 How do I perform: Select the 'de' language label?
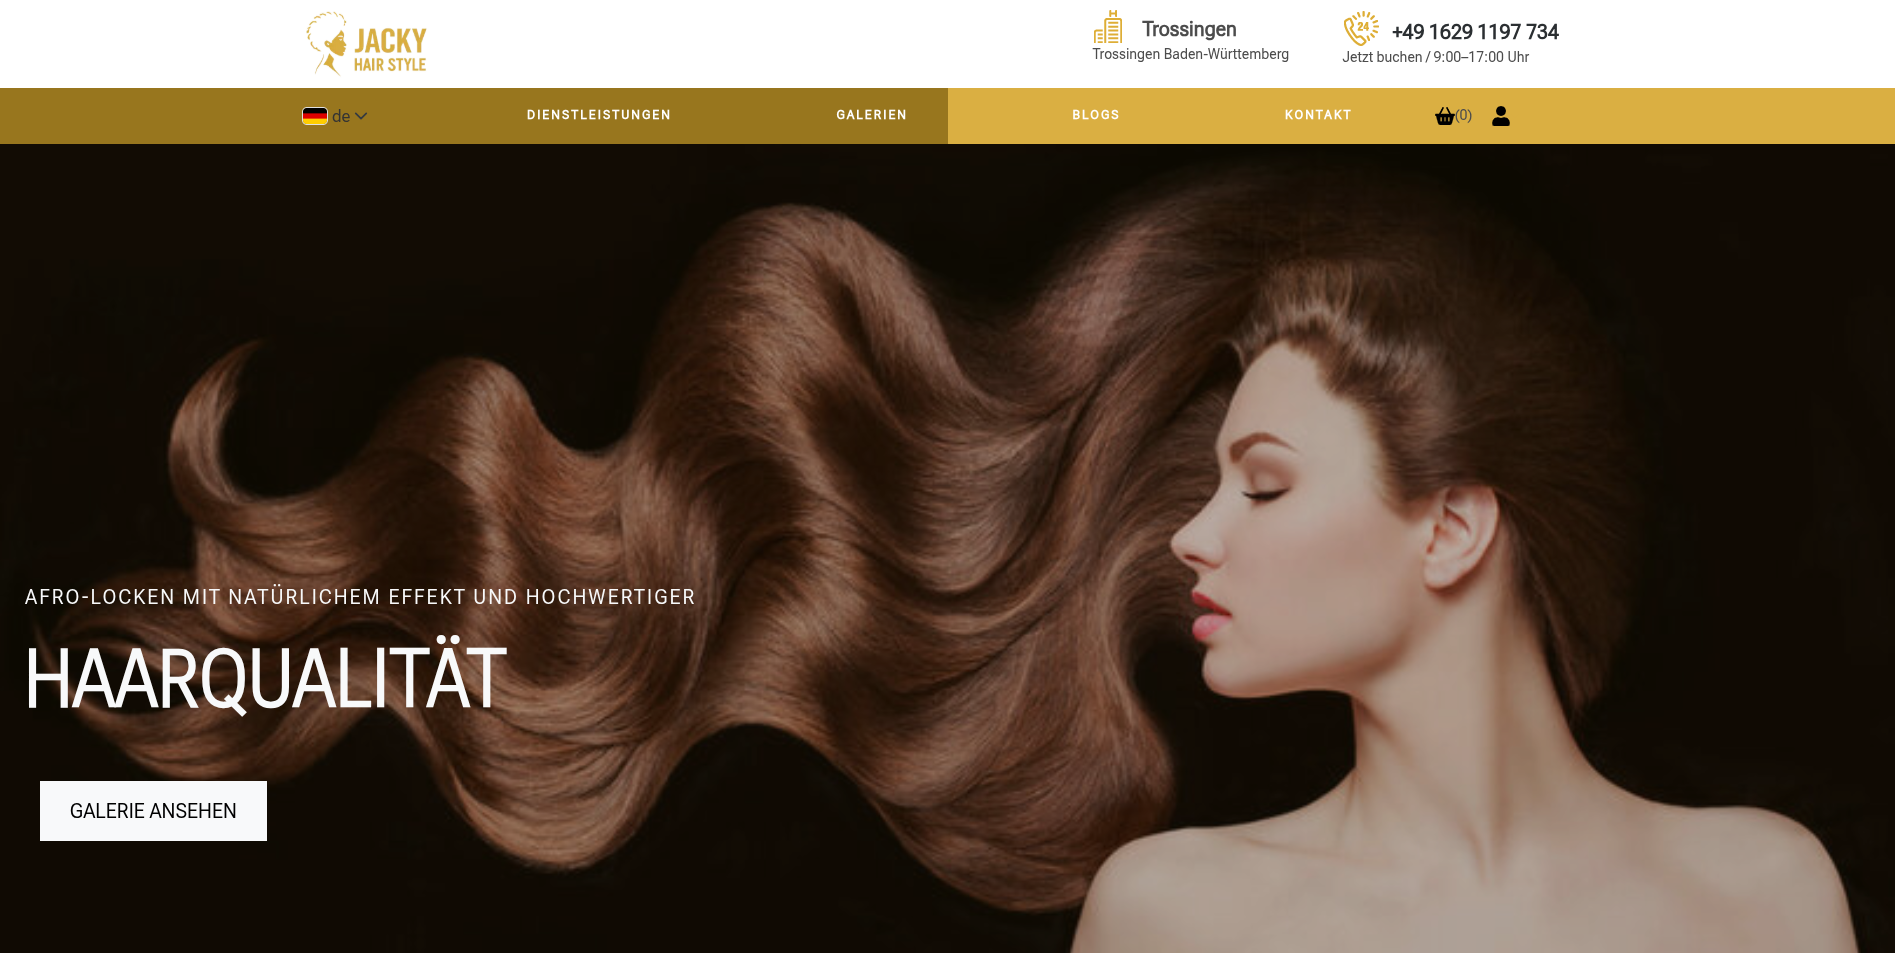coord(341,116)
